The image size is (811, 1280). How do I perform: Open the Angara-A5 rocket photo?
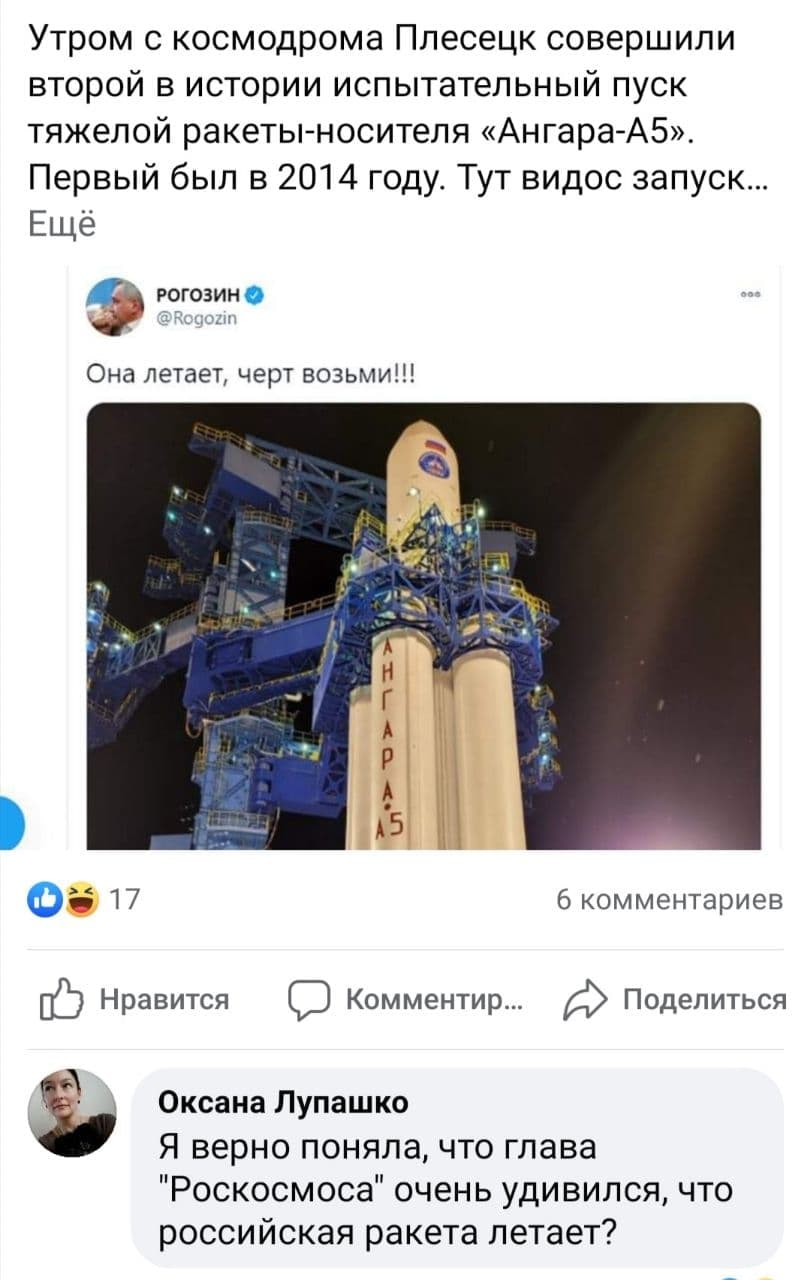point(424,626)
